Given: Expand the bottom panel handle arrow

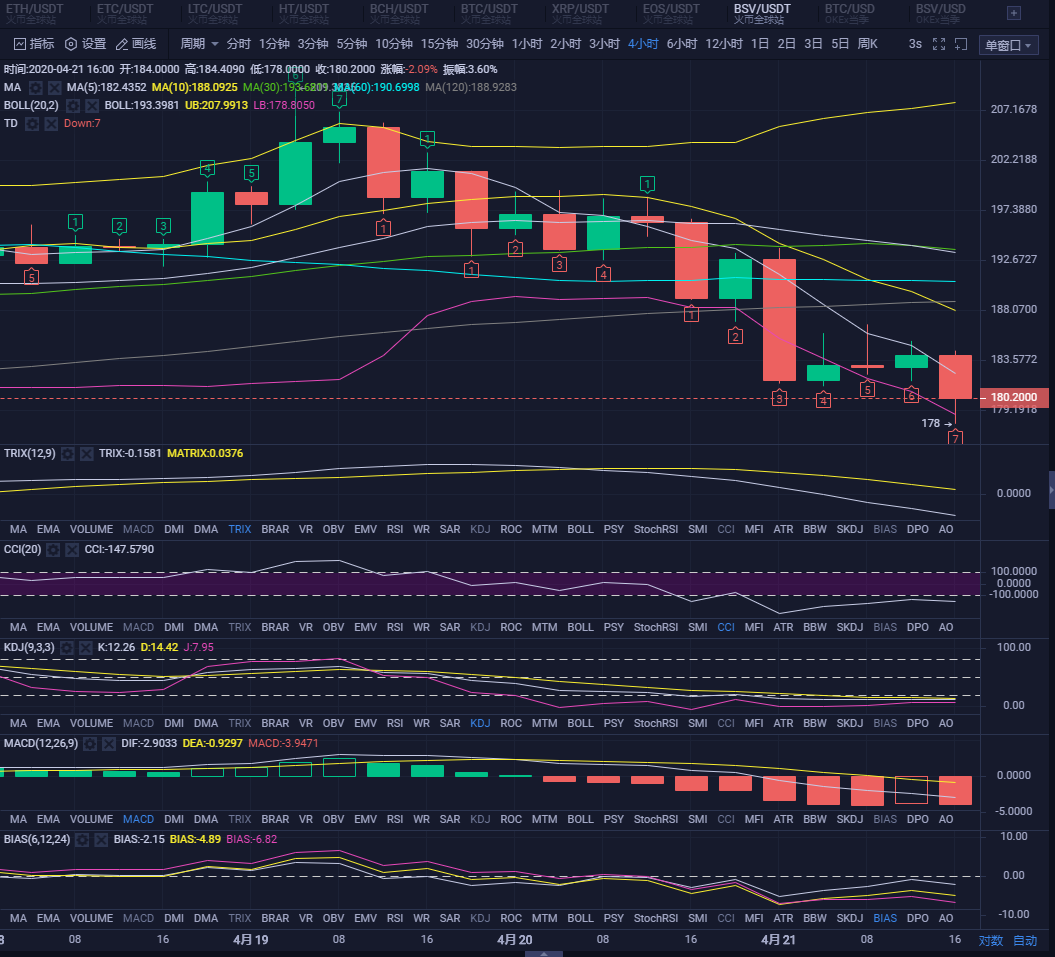Looking at the screenshot, I should pyautogui.click(x=543, y=954).
